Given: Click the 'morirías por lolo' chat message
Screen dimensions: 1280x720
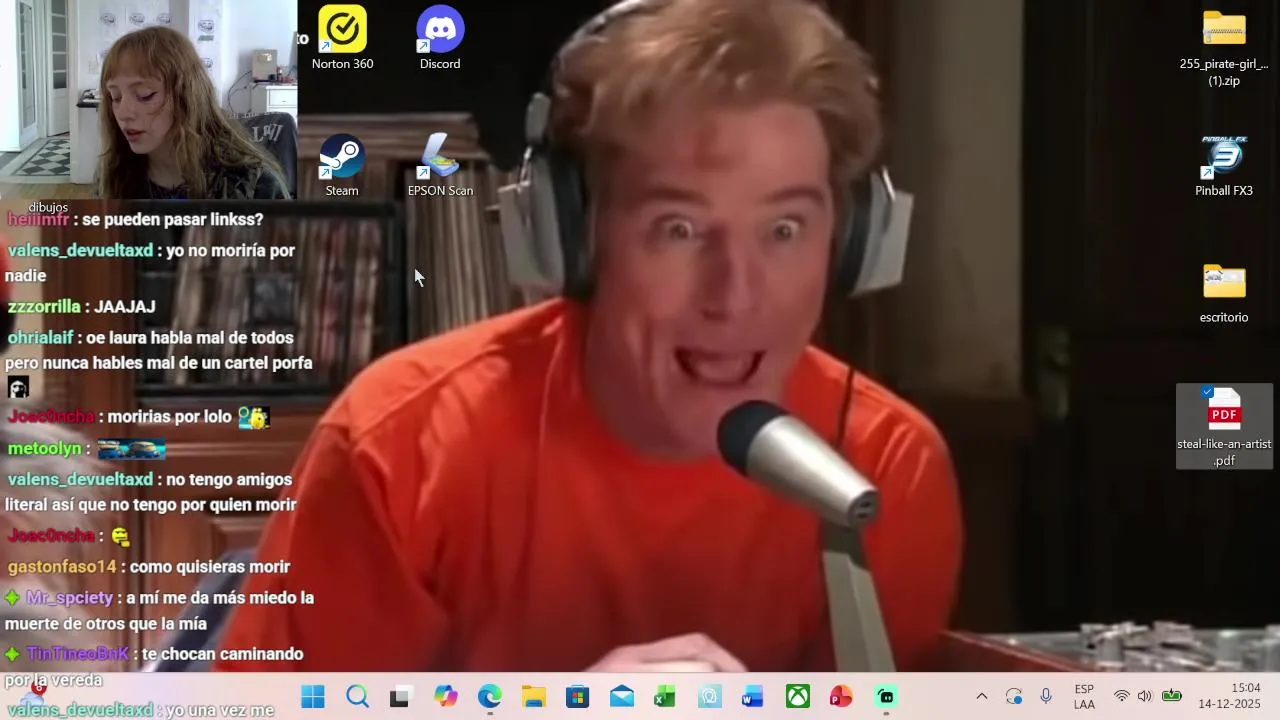Looking at the screenshot, I should pos(169,416).
